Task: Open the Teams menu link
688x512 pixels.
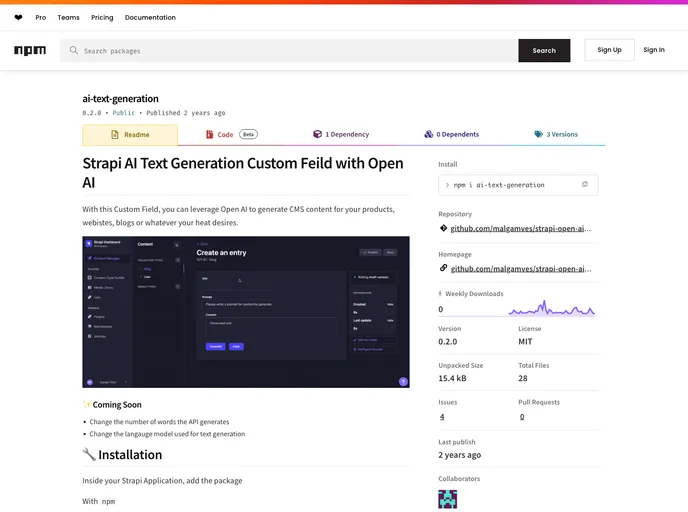Action: point(68,18)
